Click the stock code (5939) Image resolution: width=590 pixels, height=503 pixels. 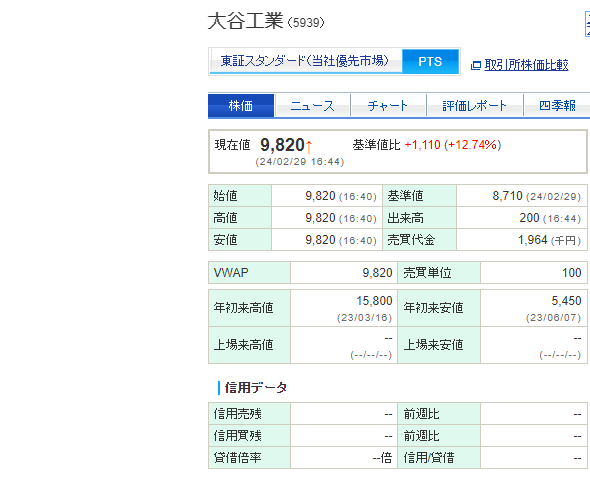click(x=306, y=23)
